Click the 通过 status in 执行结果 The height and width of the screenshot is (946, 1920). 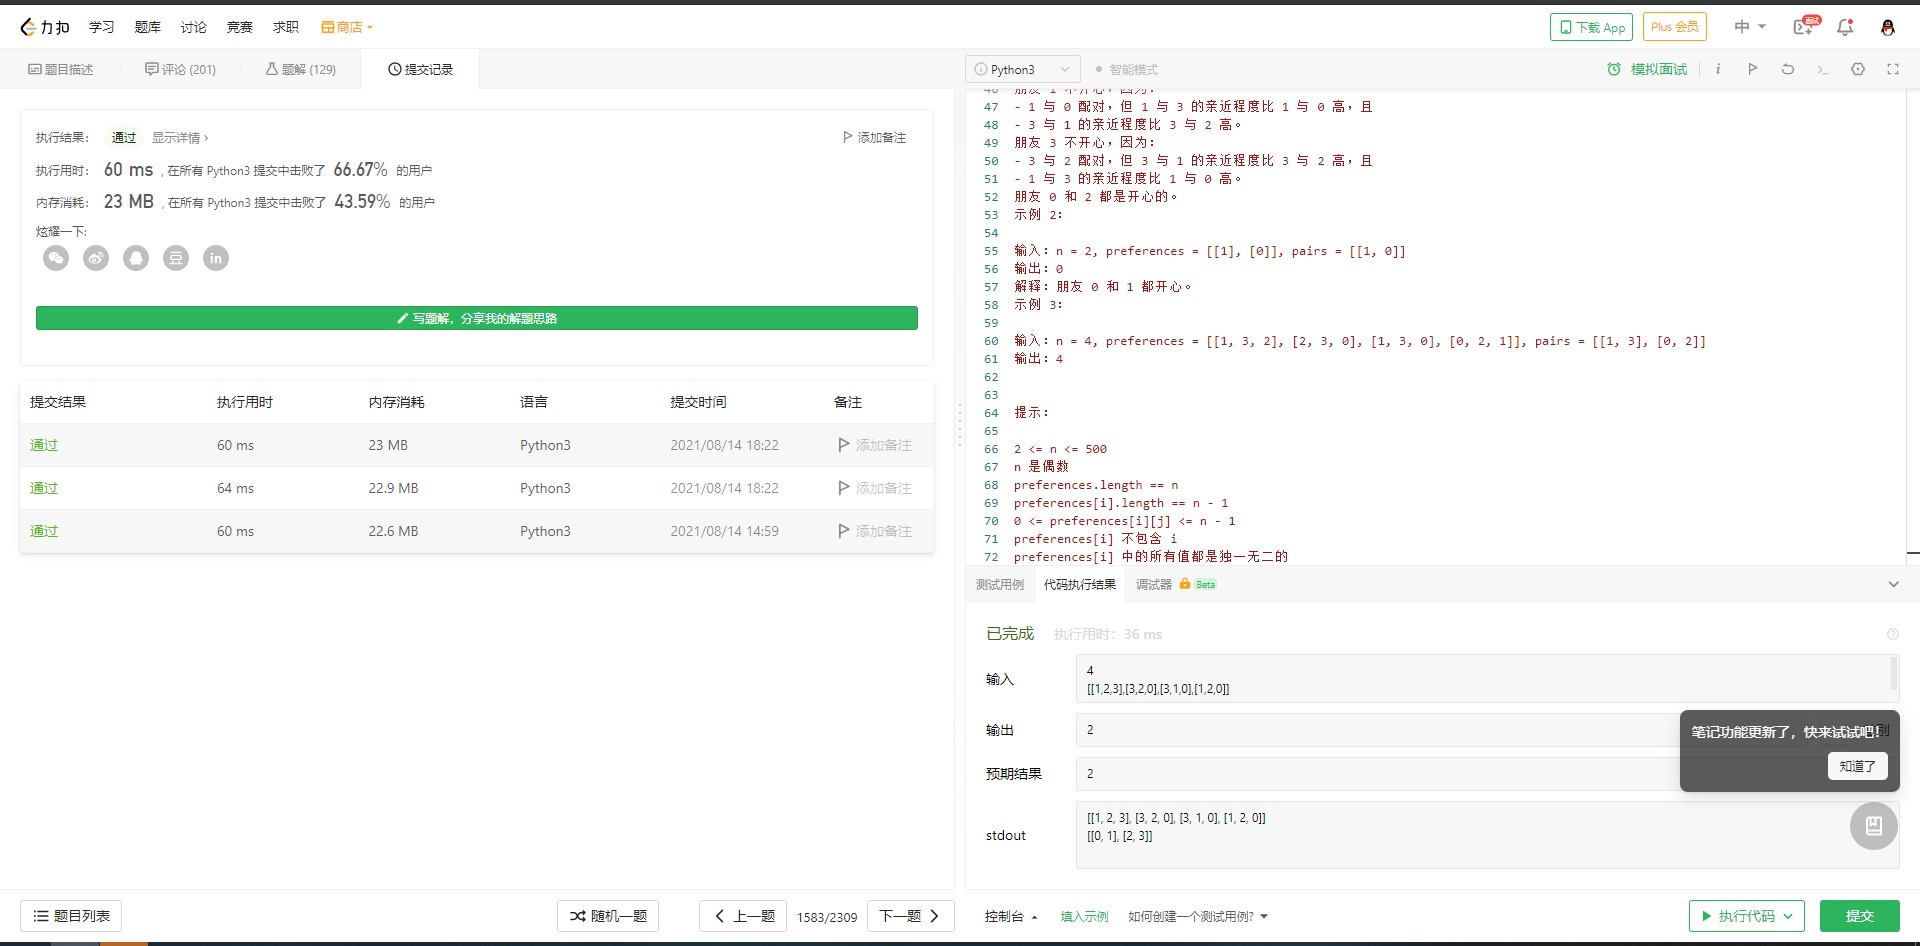[x=124, y=137]
